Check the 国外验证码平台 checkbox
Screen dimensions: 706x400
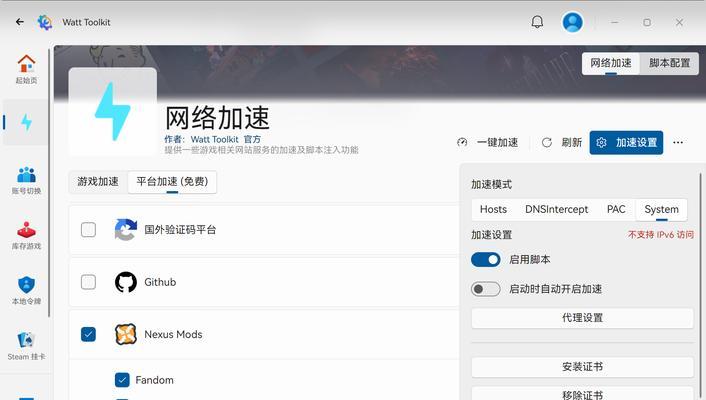88,229
